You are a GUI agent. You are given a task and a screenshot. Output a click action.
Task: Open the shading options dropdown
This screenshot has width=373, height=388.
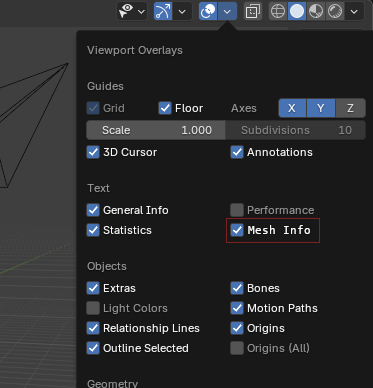pos(354,12)
